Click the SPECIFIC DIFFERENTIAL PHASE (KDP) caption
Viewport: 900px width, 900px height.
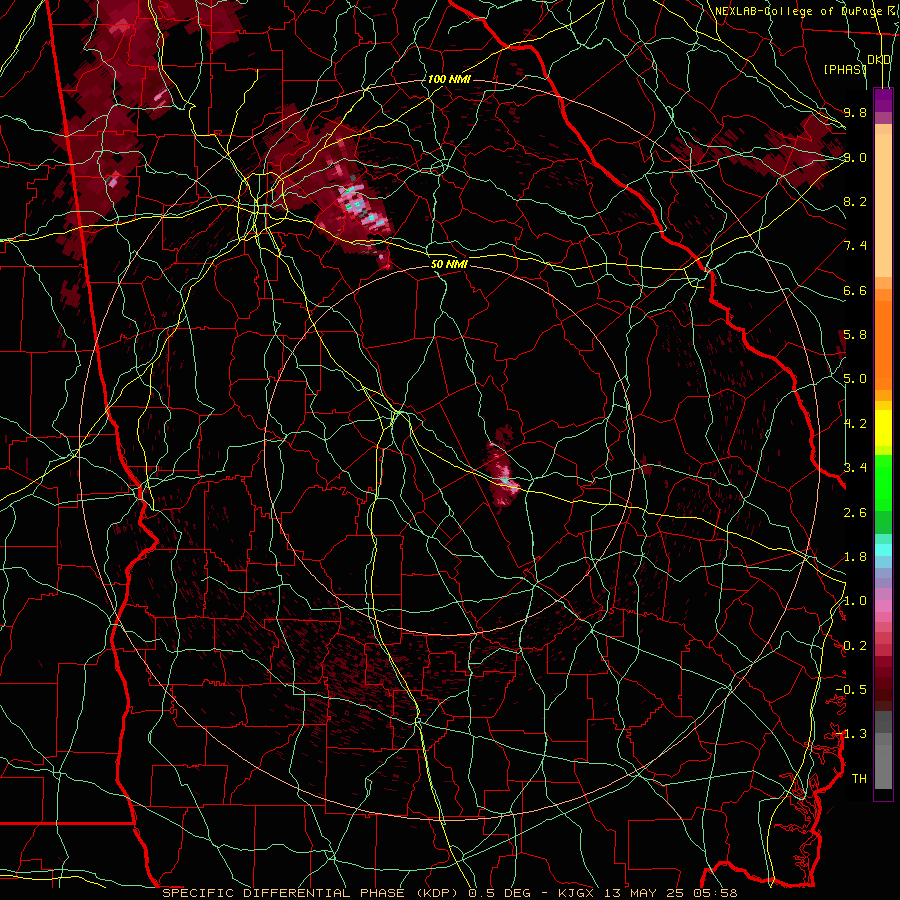tap(309, 893)
